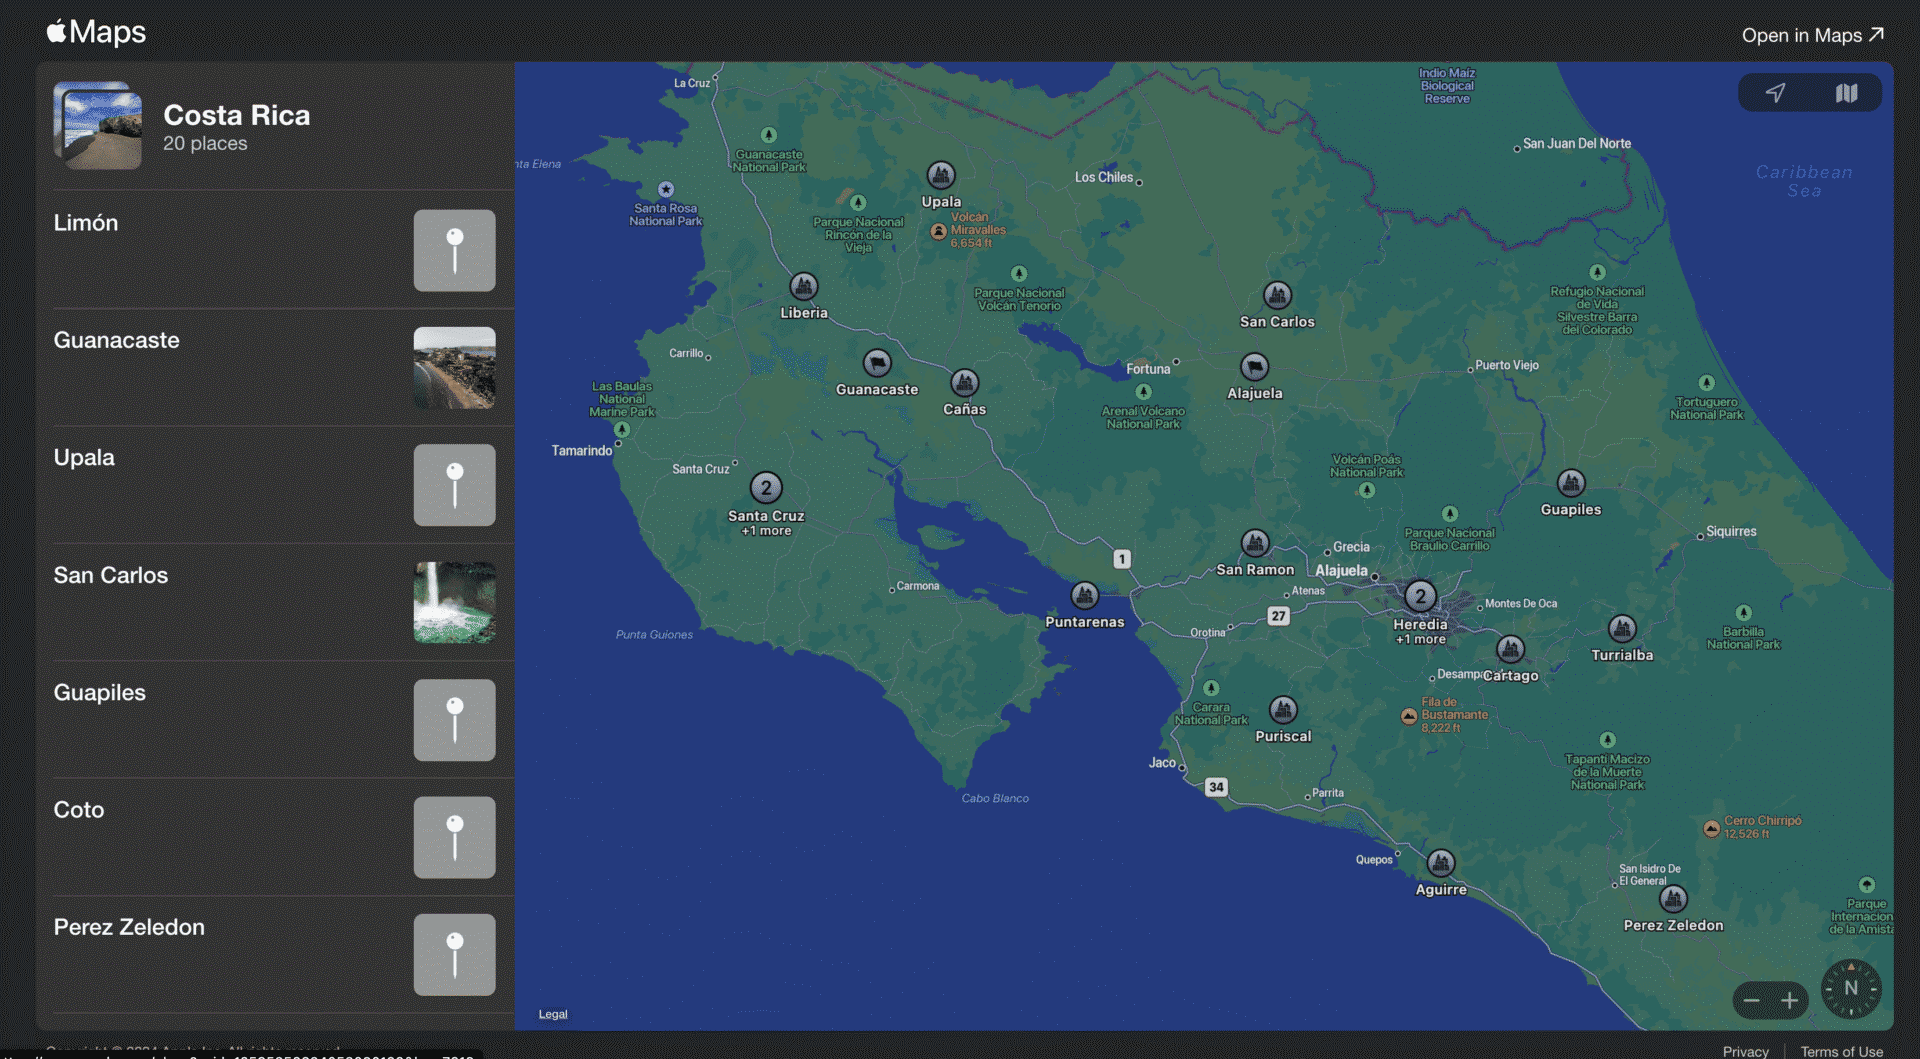
Task: Click the current location arrow icon
Action: pos(1775,92)
